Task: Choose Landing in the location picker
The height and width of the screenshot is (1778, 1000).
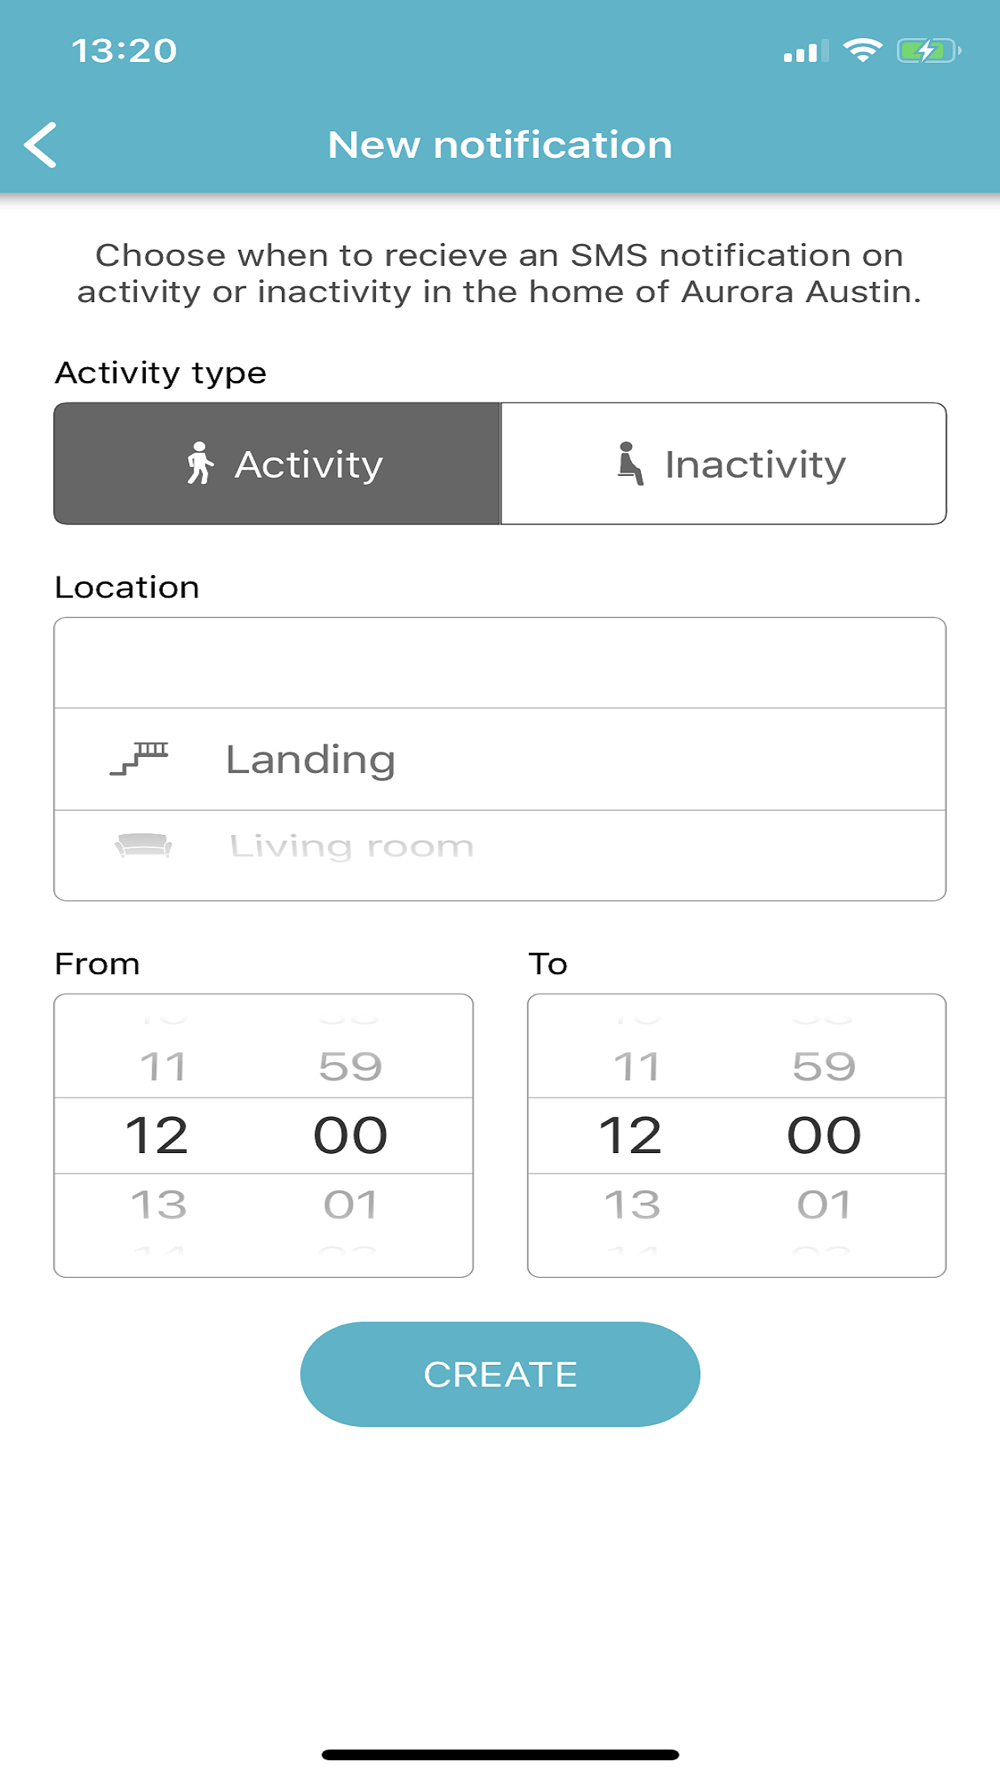Action: point(500,759)
